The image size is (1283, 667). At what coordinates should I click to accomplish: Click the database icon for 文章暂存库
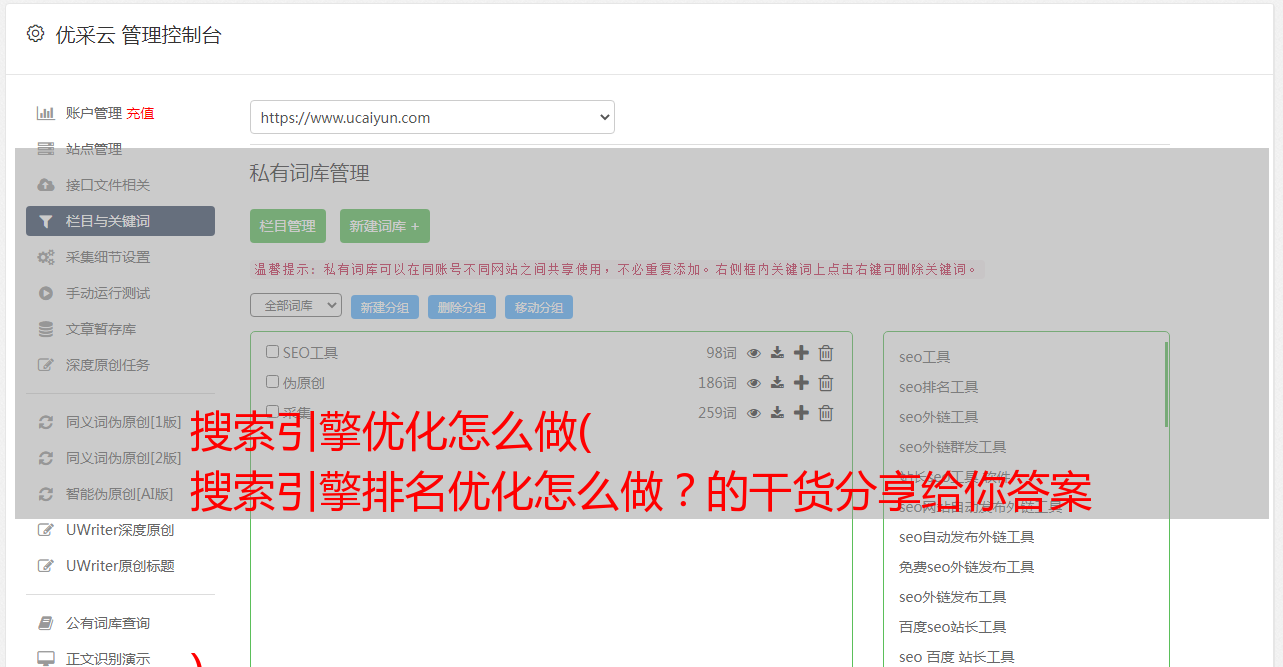click(45, 329)
